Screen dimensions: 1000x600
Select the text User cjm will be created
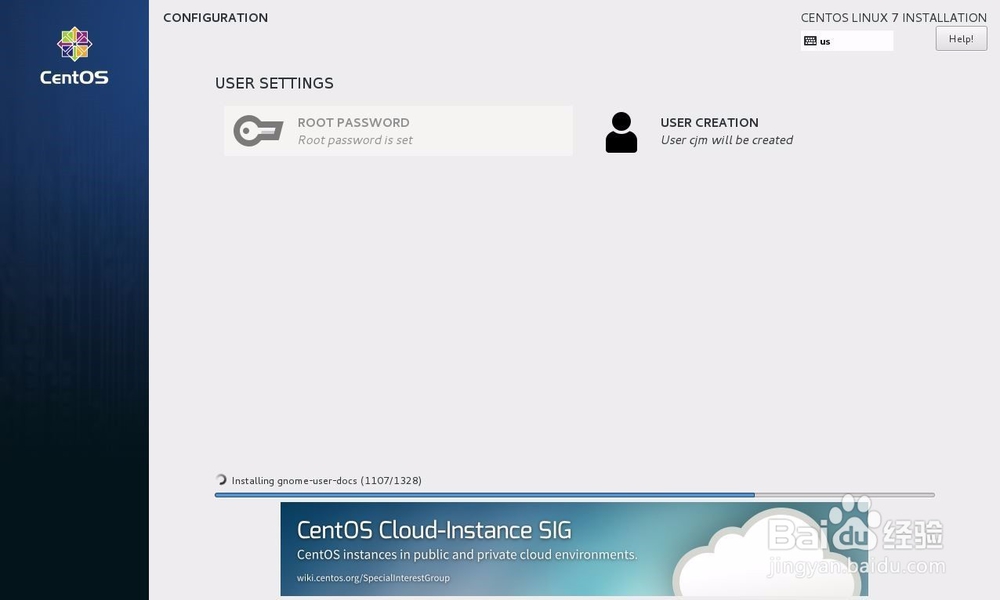[x=727, y=140]
